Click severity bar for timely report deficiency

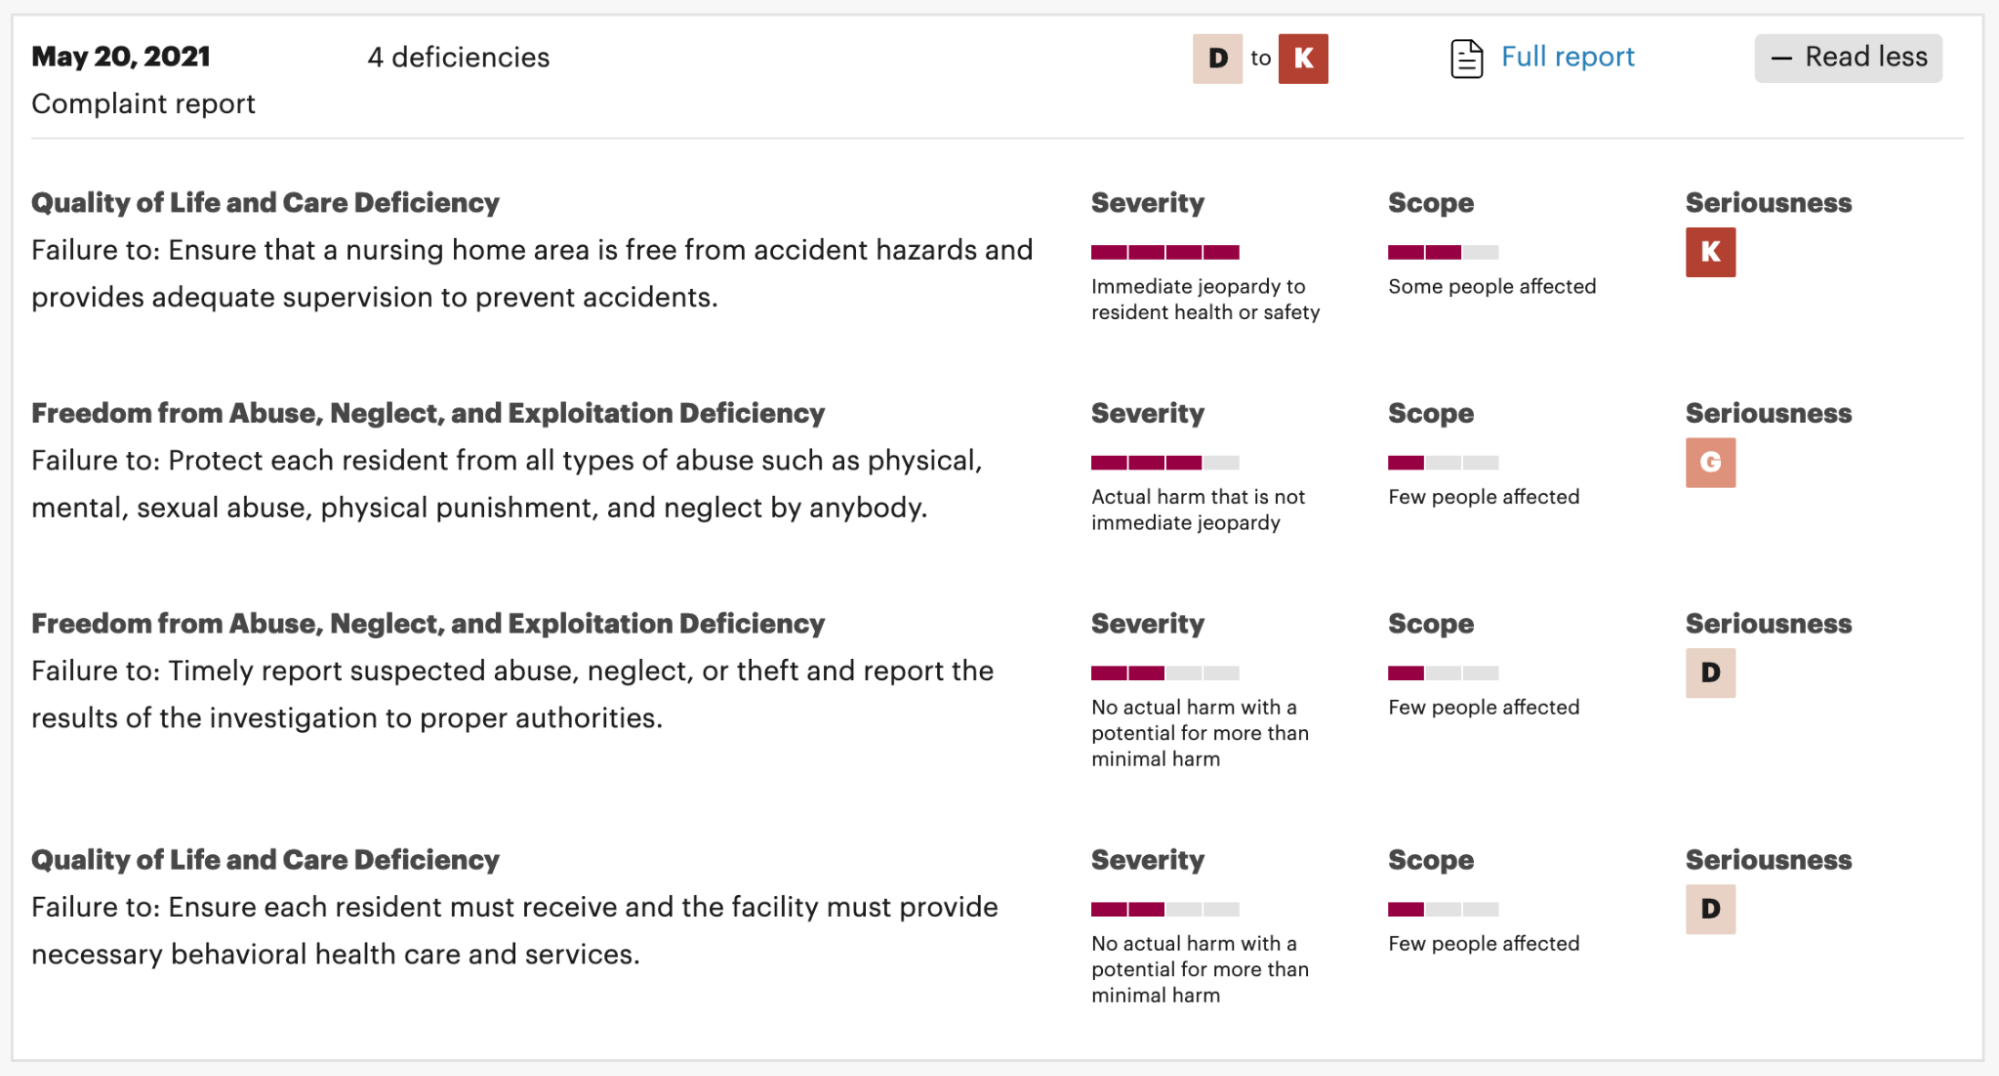[1165, 673]
